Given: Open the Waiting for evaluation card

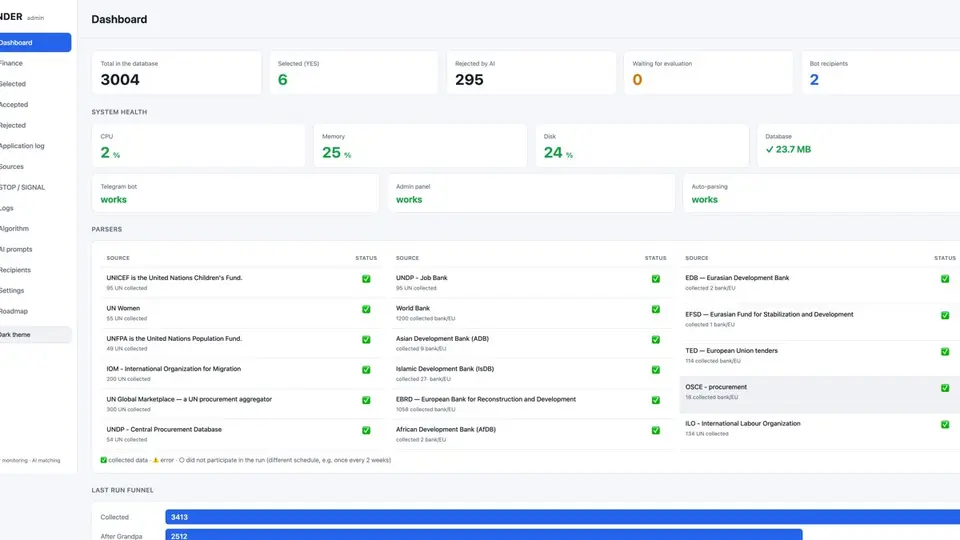Looking at the screenshot, I should click(708, 73).
